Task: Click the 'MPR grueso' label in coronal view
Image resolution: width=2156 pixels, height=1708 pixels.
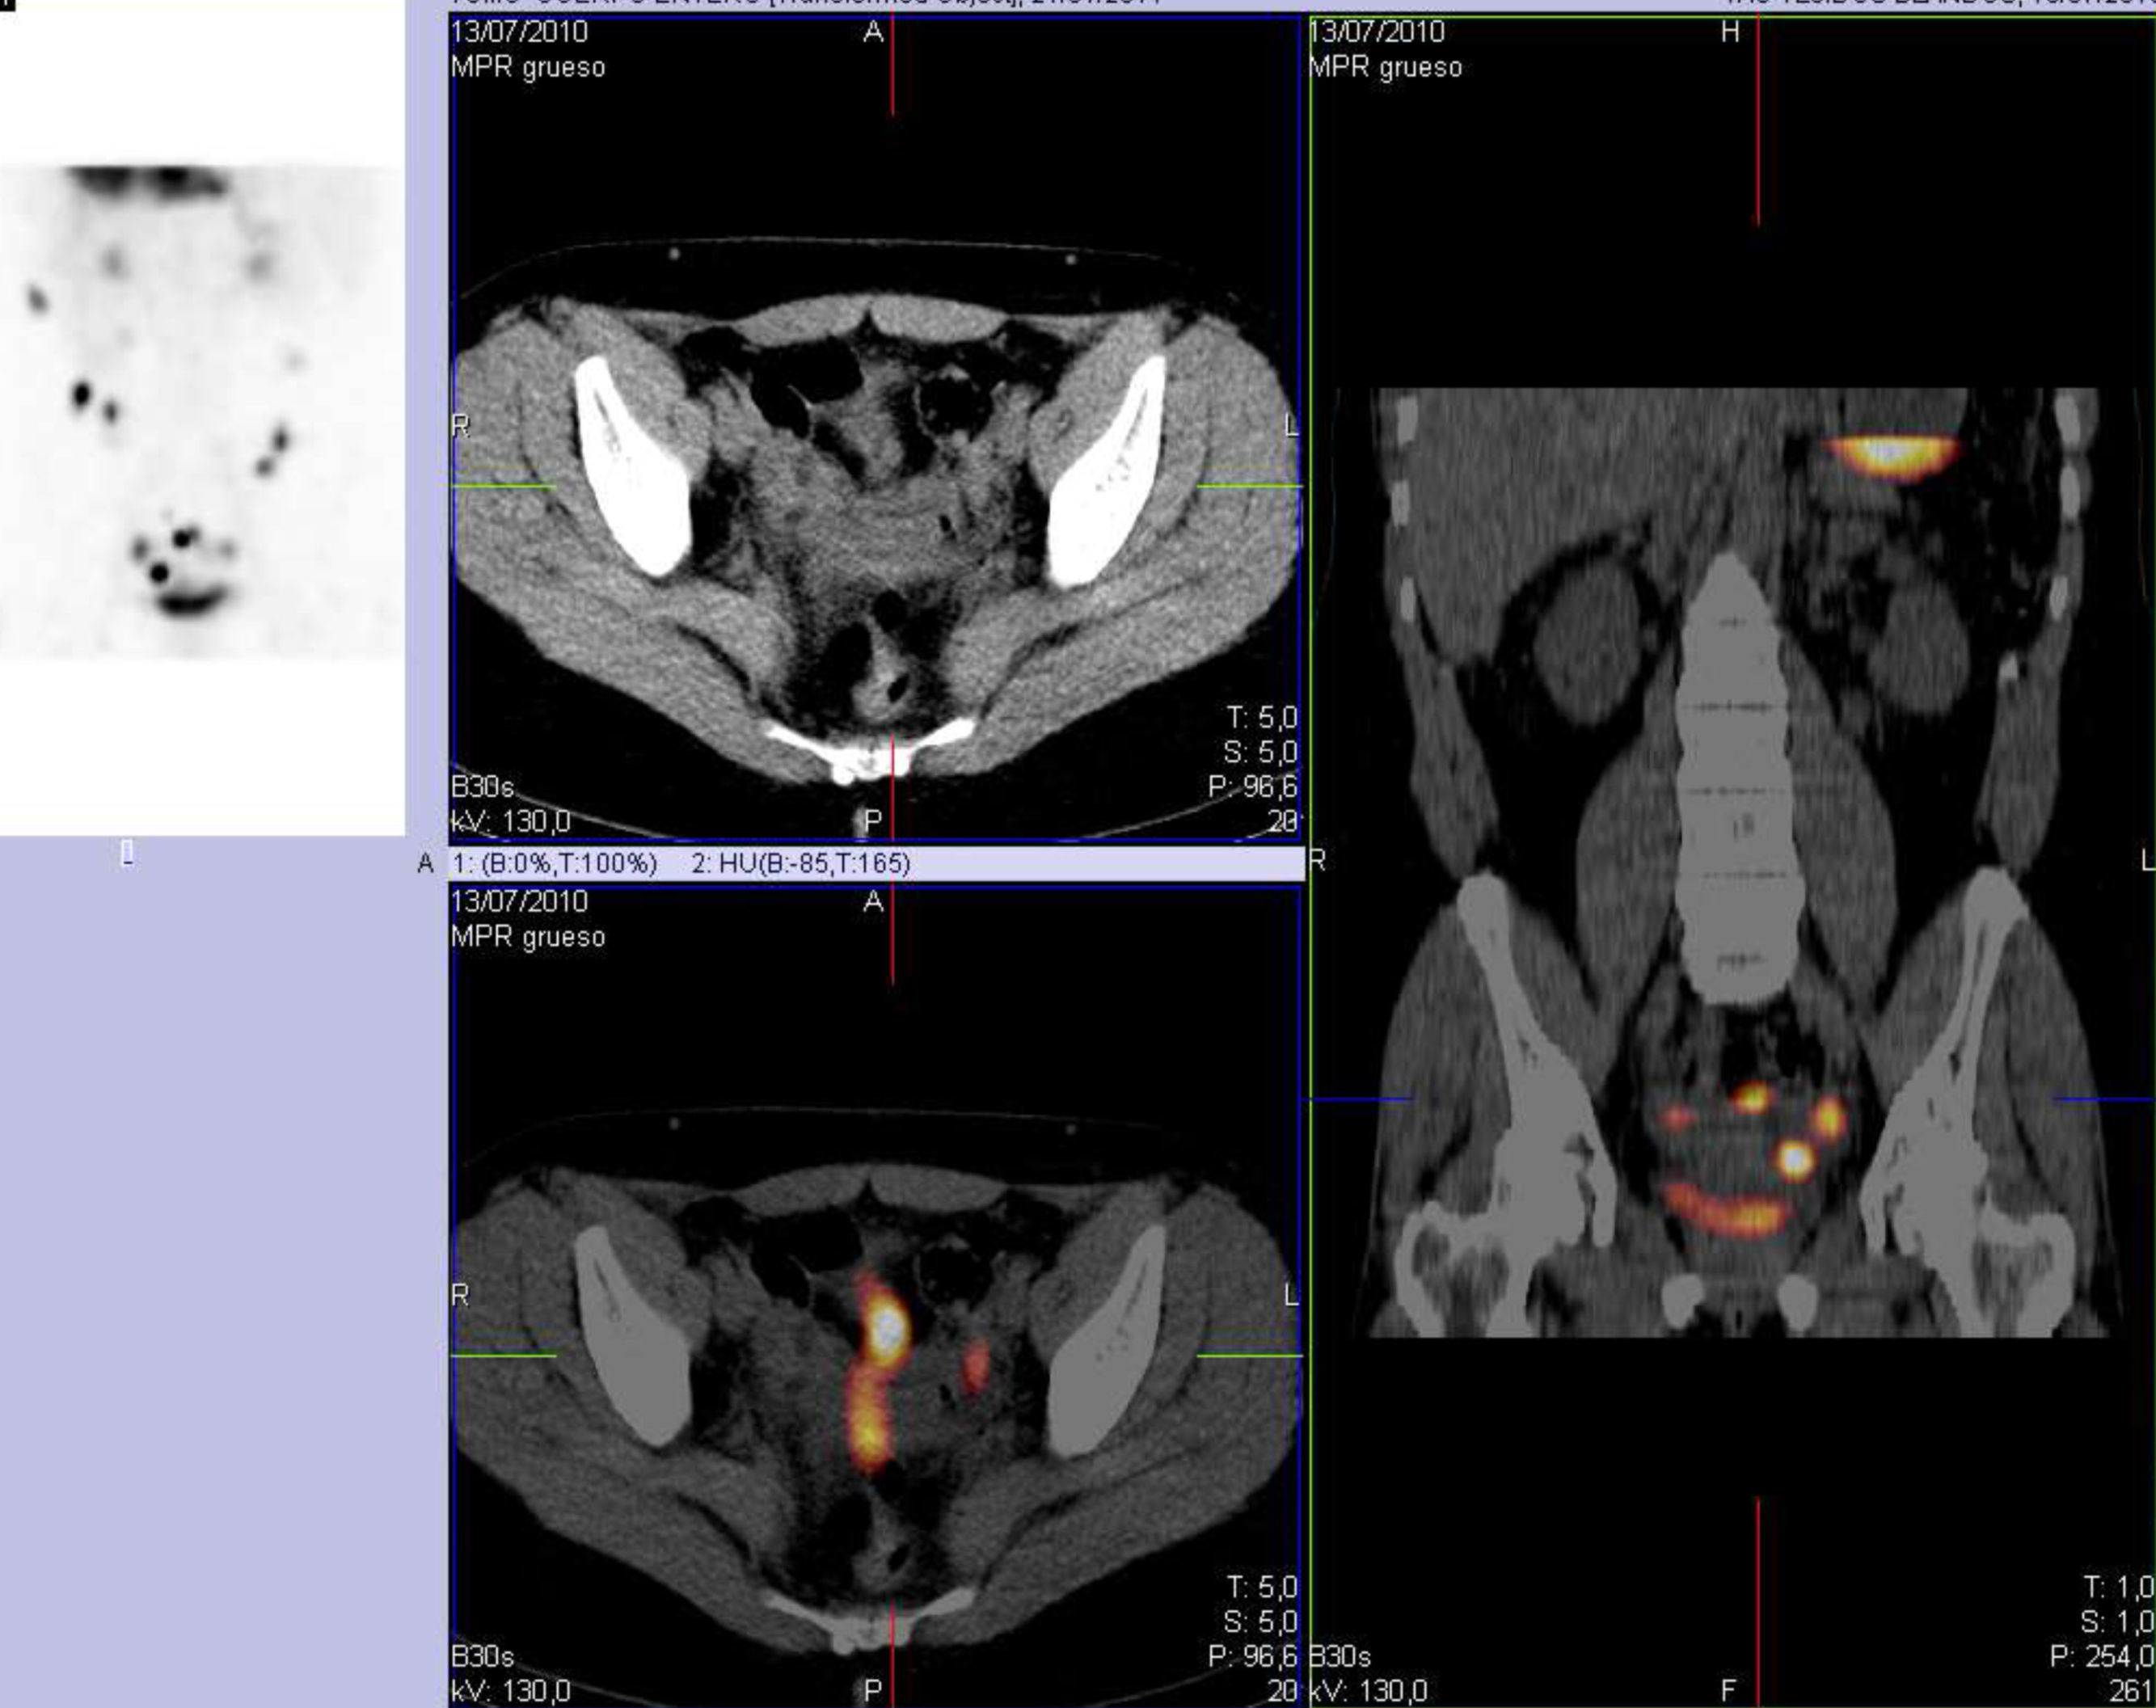Action: point(1385,68)
